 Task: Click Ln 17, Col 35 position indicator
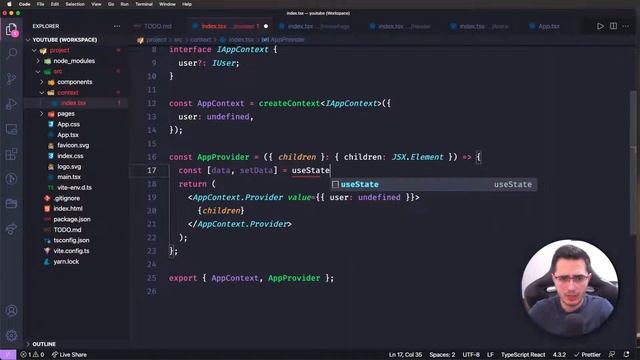click(405, 355)
